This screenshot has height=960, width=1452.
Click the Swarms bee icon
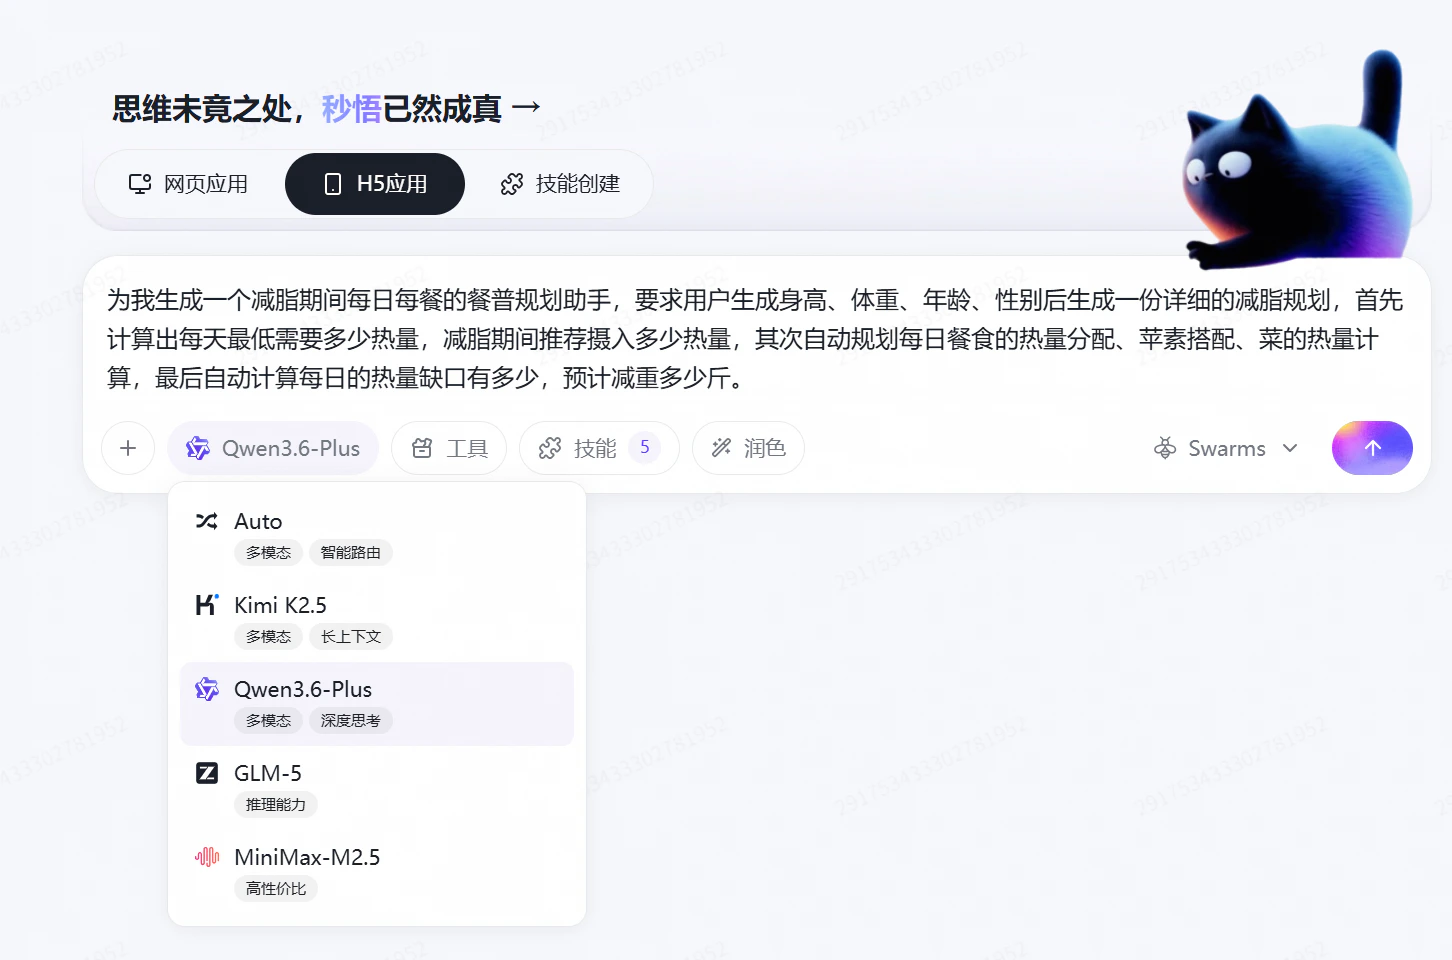(1165, 448)
